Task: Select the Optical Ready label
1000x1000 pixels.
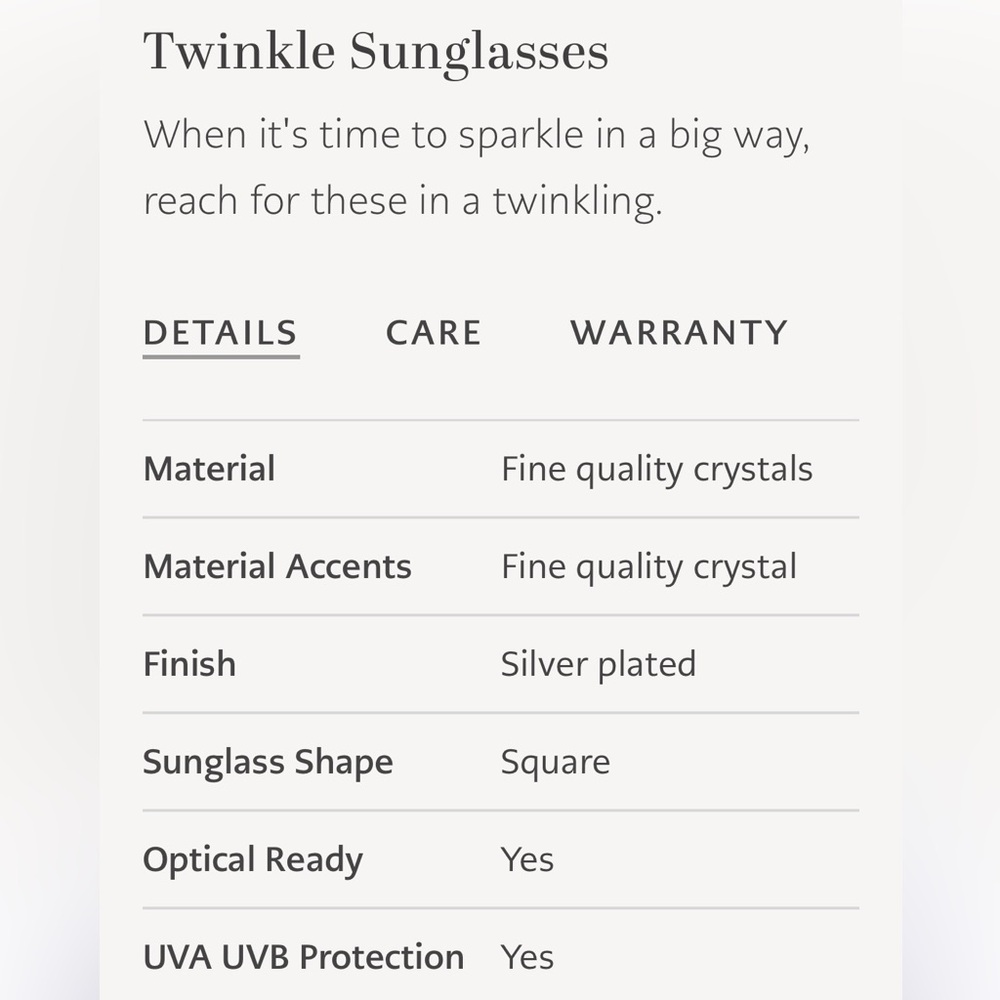Action: [253, 858]
